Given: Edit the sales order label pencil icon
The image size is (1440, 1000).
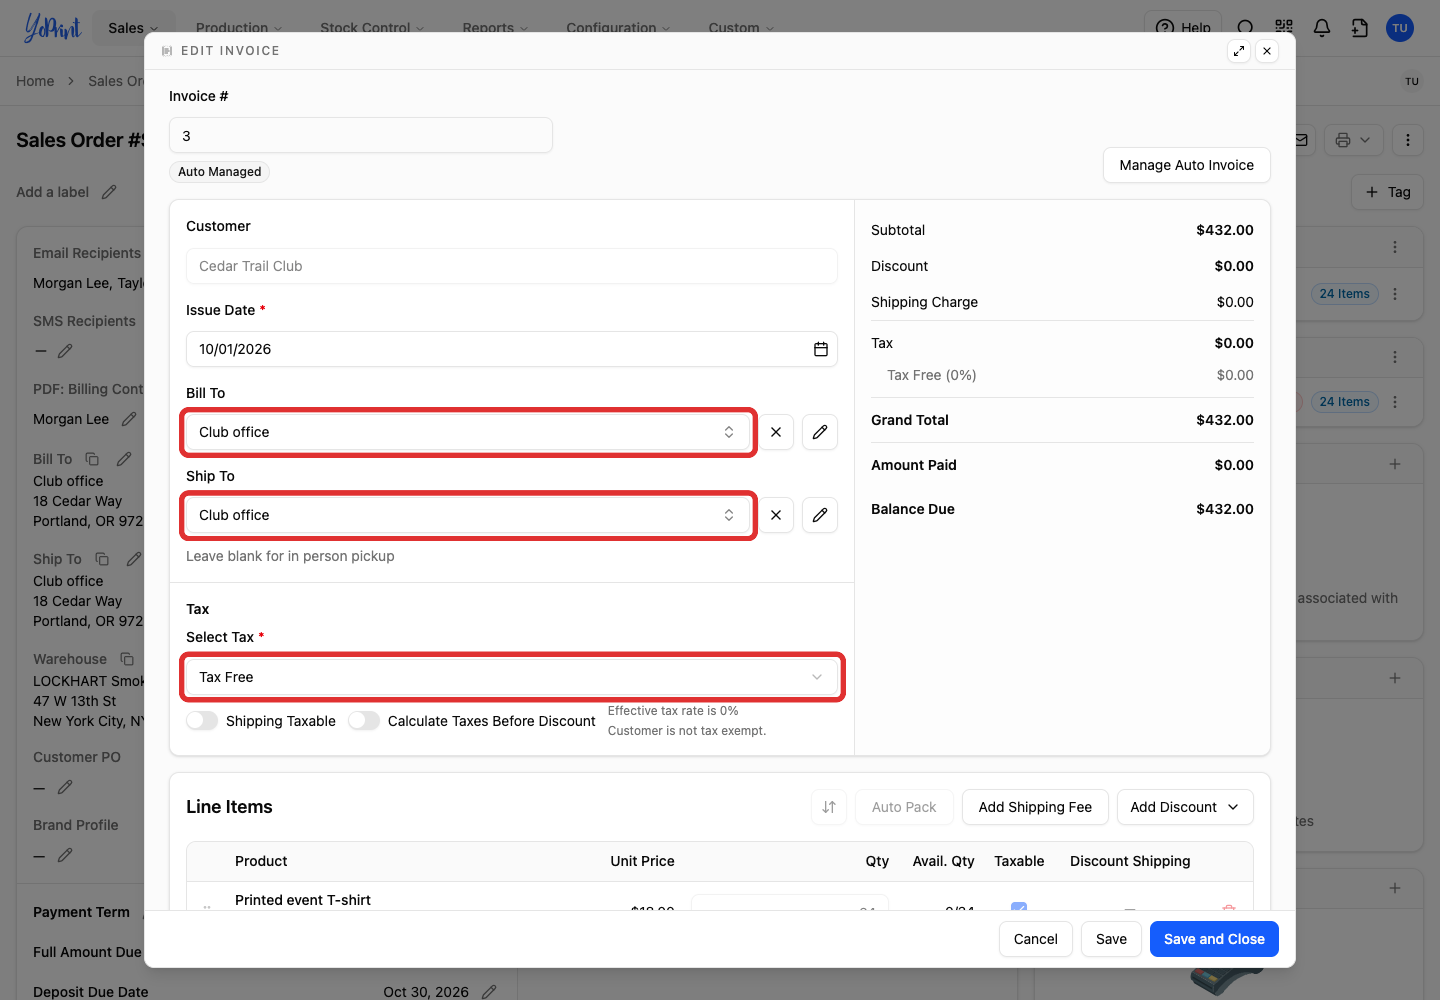Looking at the screenshot, I should point(109,192).
